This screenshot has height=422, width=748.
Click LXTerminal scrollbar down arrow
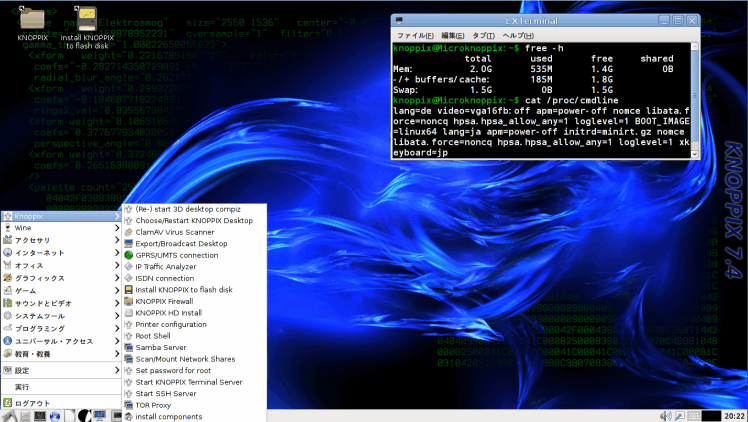(695, 154)
